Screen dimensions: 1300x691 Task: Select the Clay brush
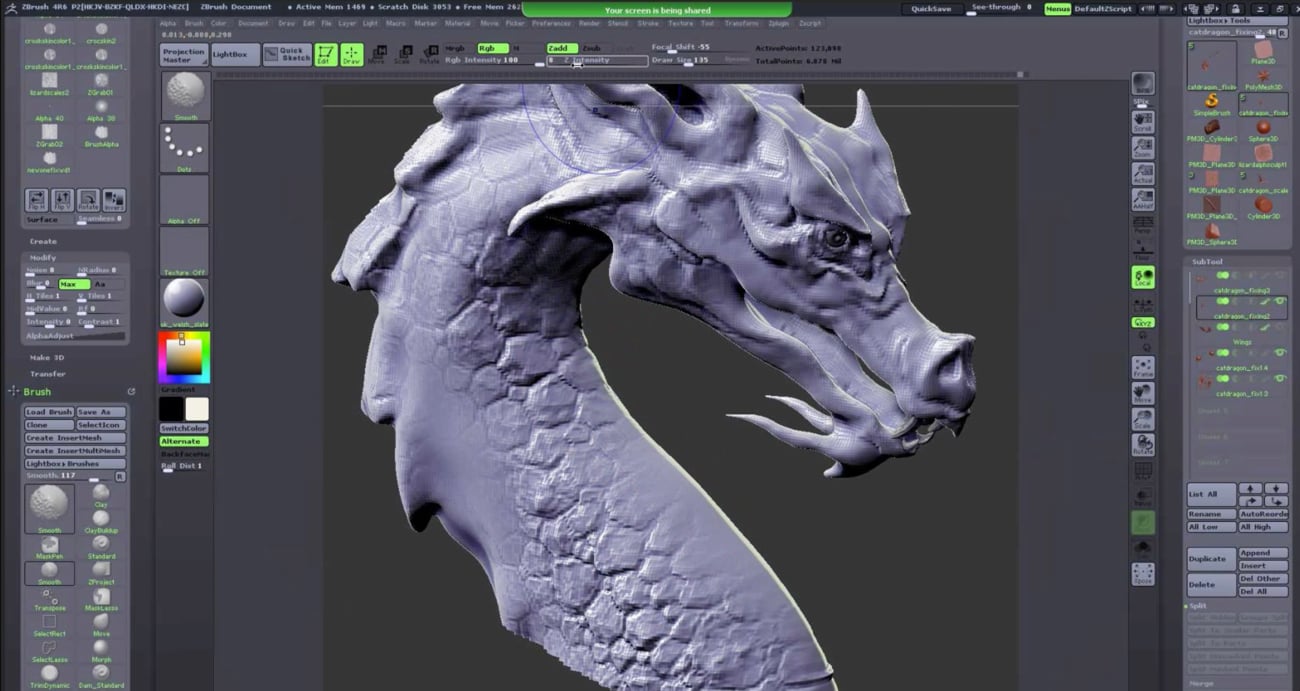tap(101, 494)
